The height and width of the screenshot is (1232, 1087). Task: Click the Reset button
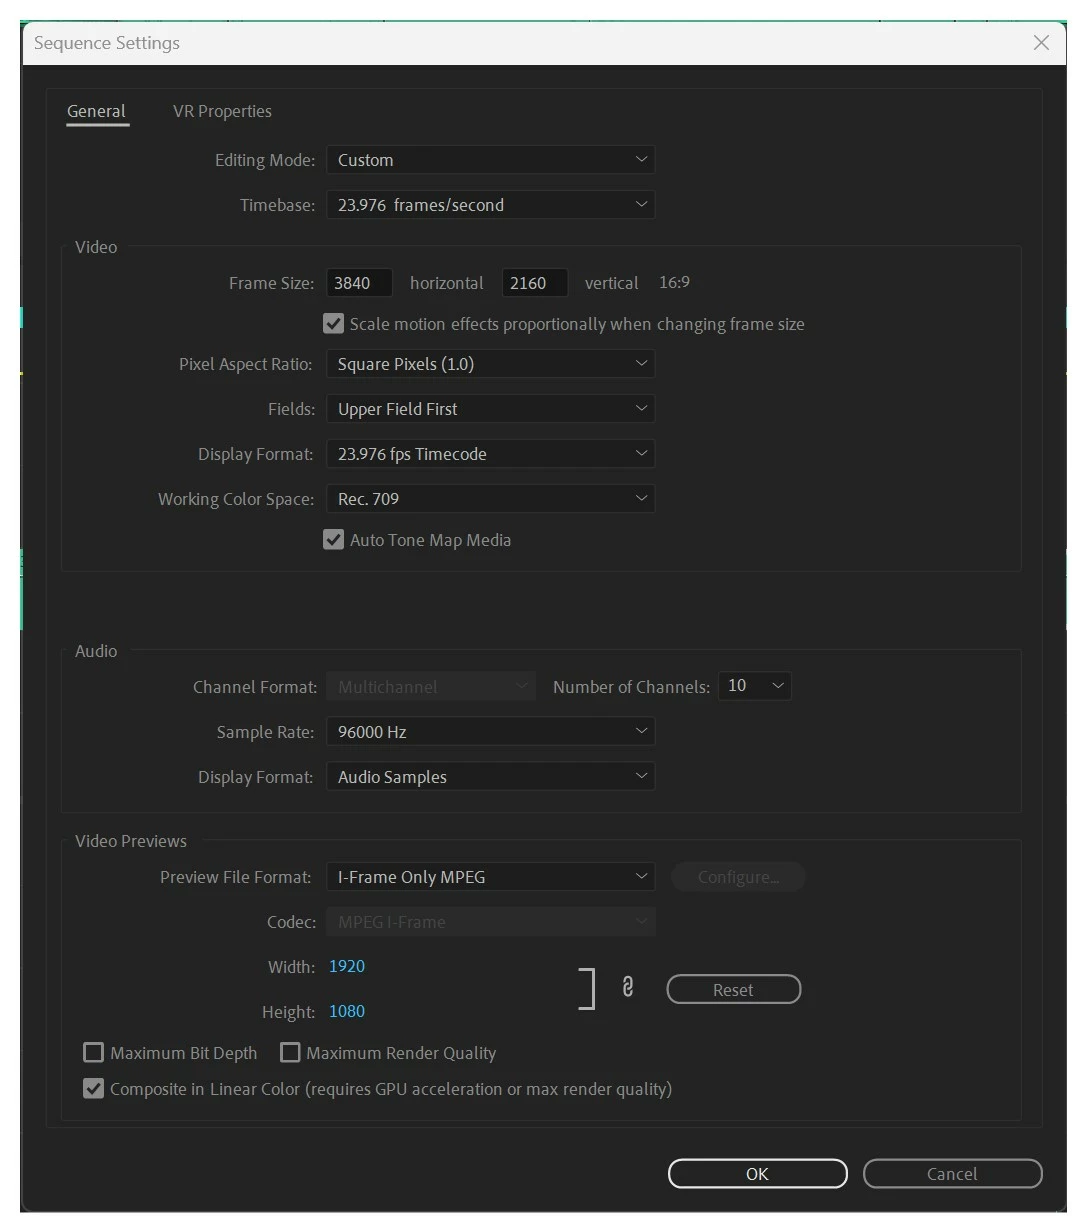[733, 989]
